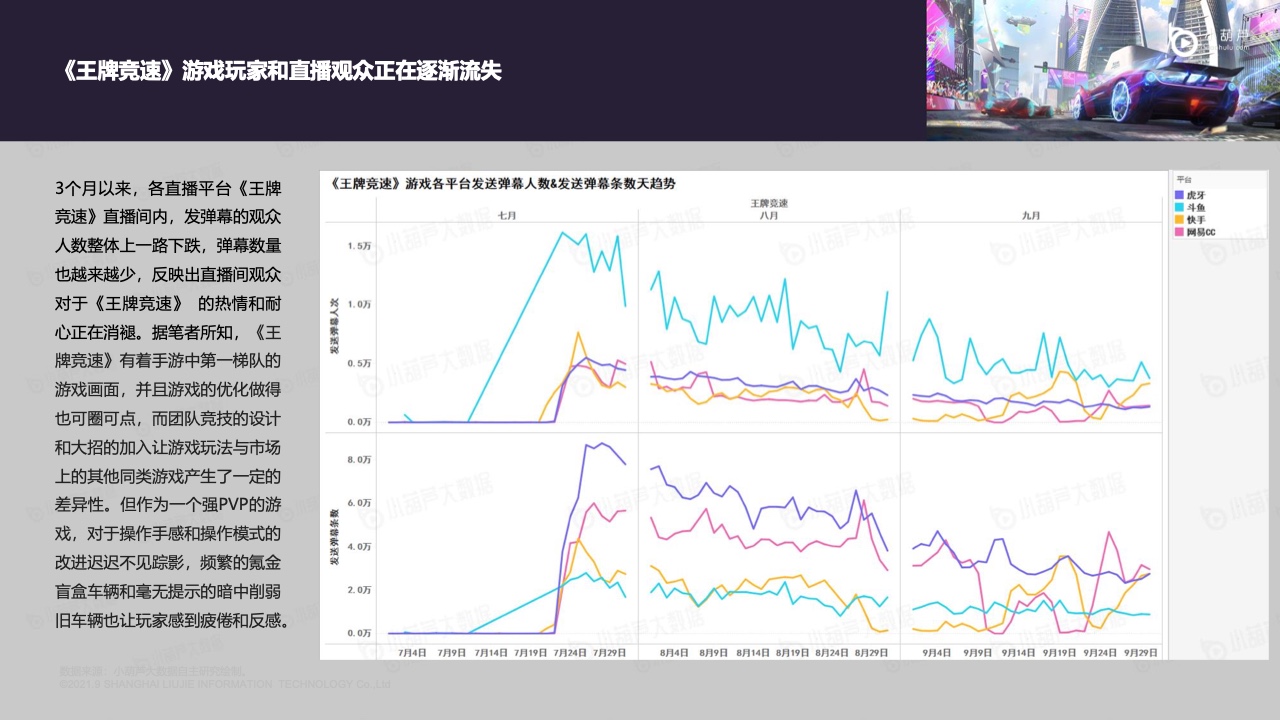Click the 8月19日 date axis label
Screen dimensions: 1280x720
point(793,652)
